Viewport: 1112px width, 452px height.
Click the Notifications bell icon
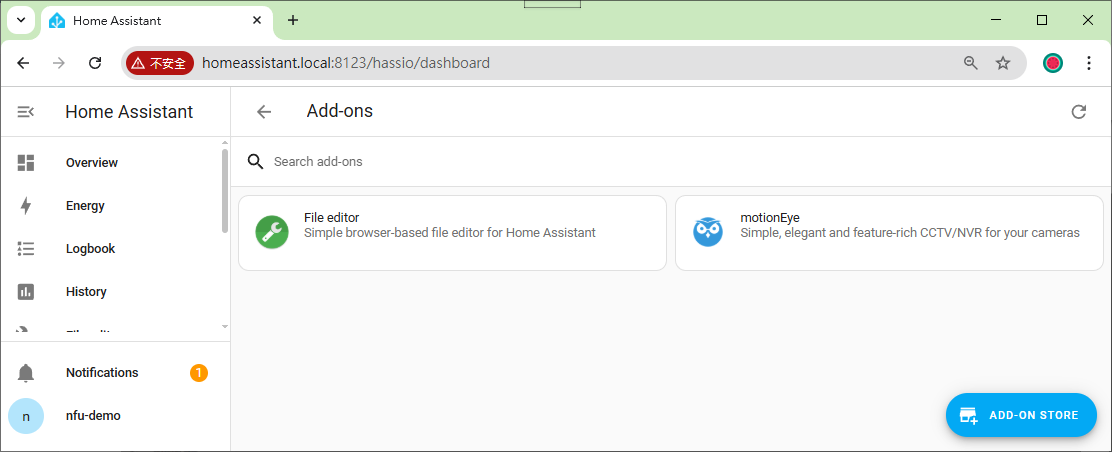(26, 373)
